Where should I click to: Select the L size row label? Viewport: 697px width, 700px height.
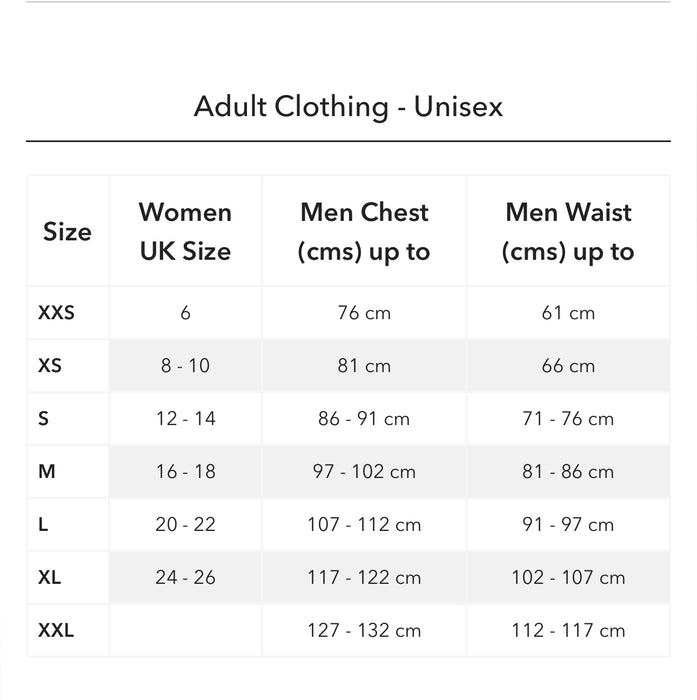click(x=43, y=525)
